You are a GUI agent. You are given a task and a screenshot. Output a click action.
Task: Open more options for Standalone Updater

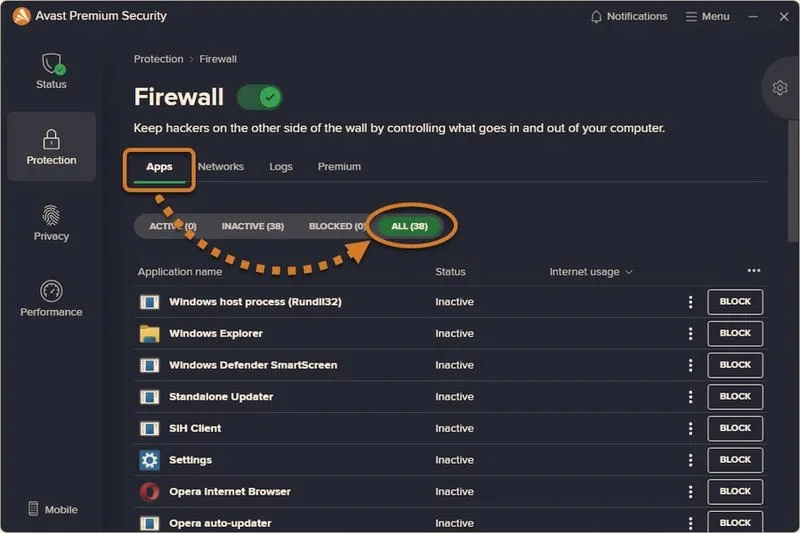[x=690, y=397]
